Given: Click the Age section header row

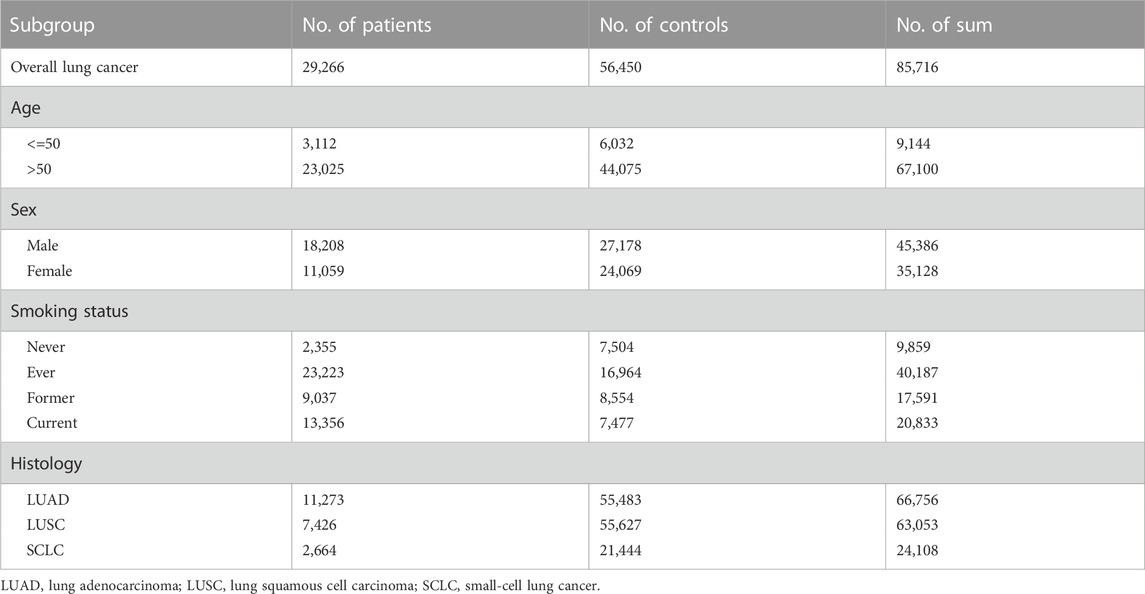Looking at the screenshot, I should 572,107.
